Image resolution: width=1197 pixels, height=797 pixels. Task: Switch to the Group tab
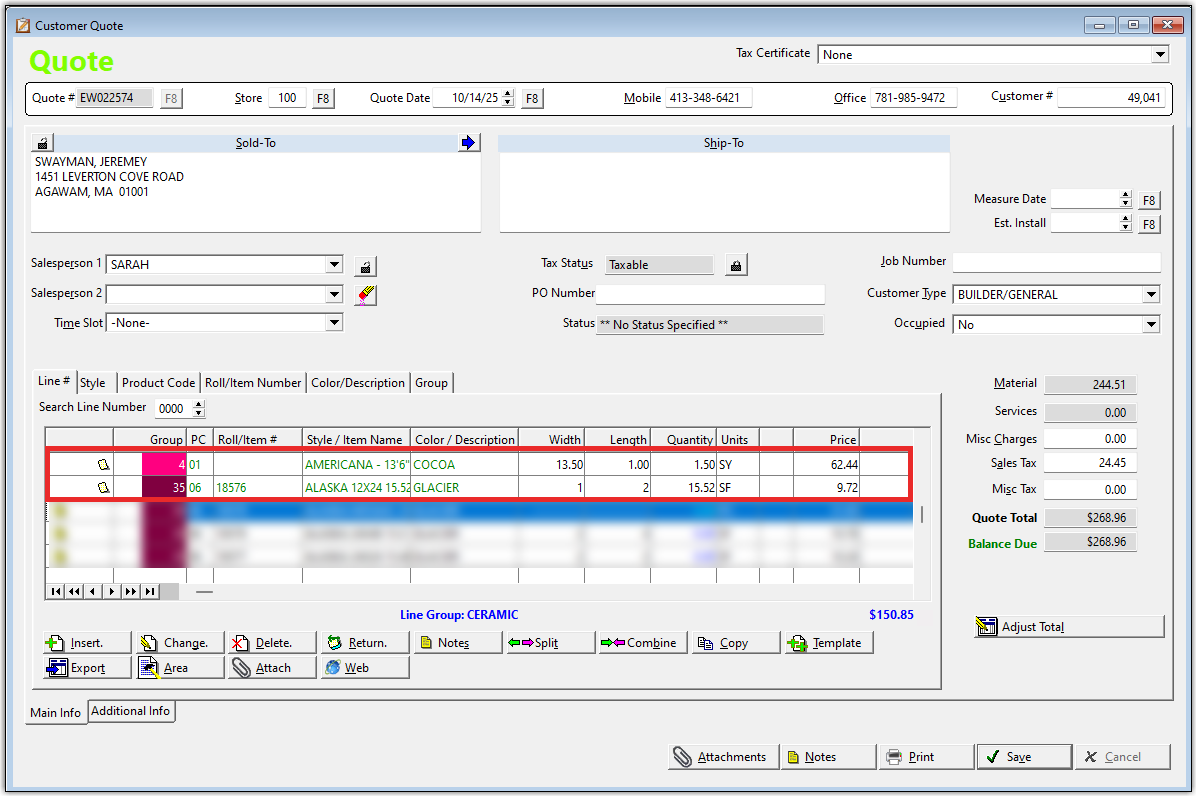click(431, 383)
